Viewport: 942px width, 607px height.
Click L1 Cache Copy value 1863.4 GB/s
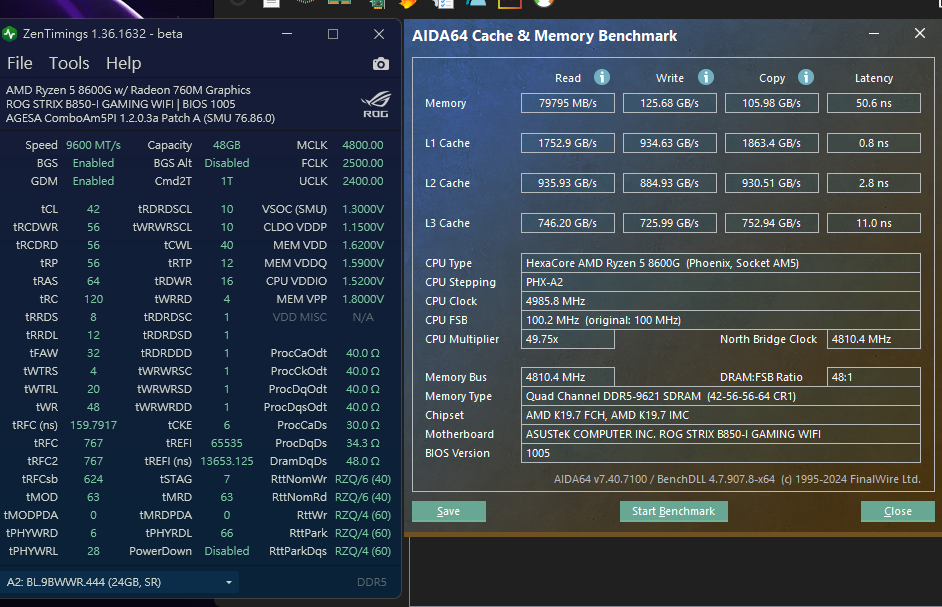(772, 143)
